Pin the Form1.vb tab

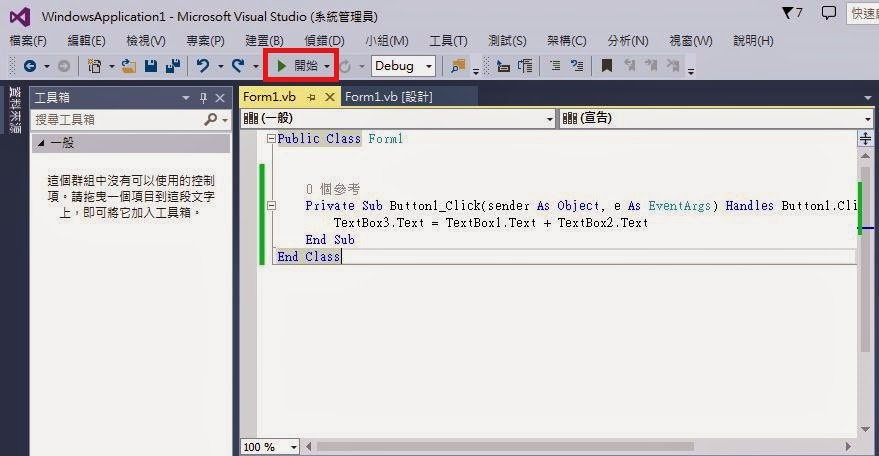click(x=312, y=98)
